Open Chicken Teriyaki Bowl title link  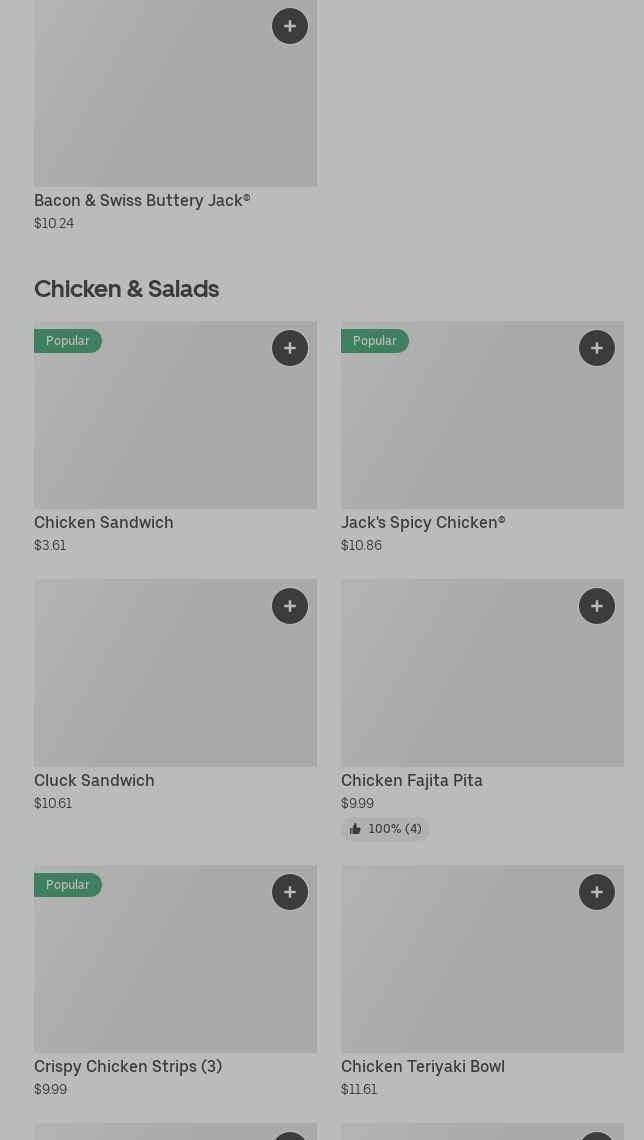[x=423, y=1066]
